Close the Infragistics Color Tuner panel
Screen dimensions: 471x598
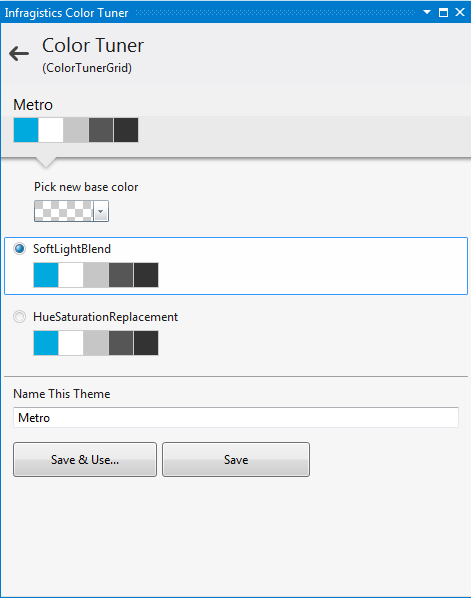coord(460,13)
